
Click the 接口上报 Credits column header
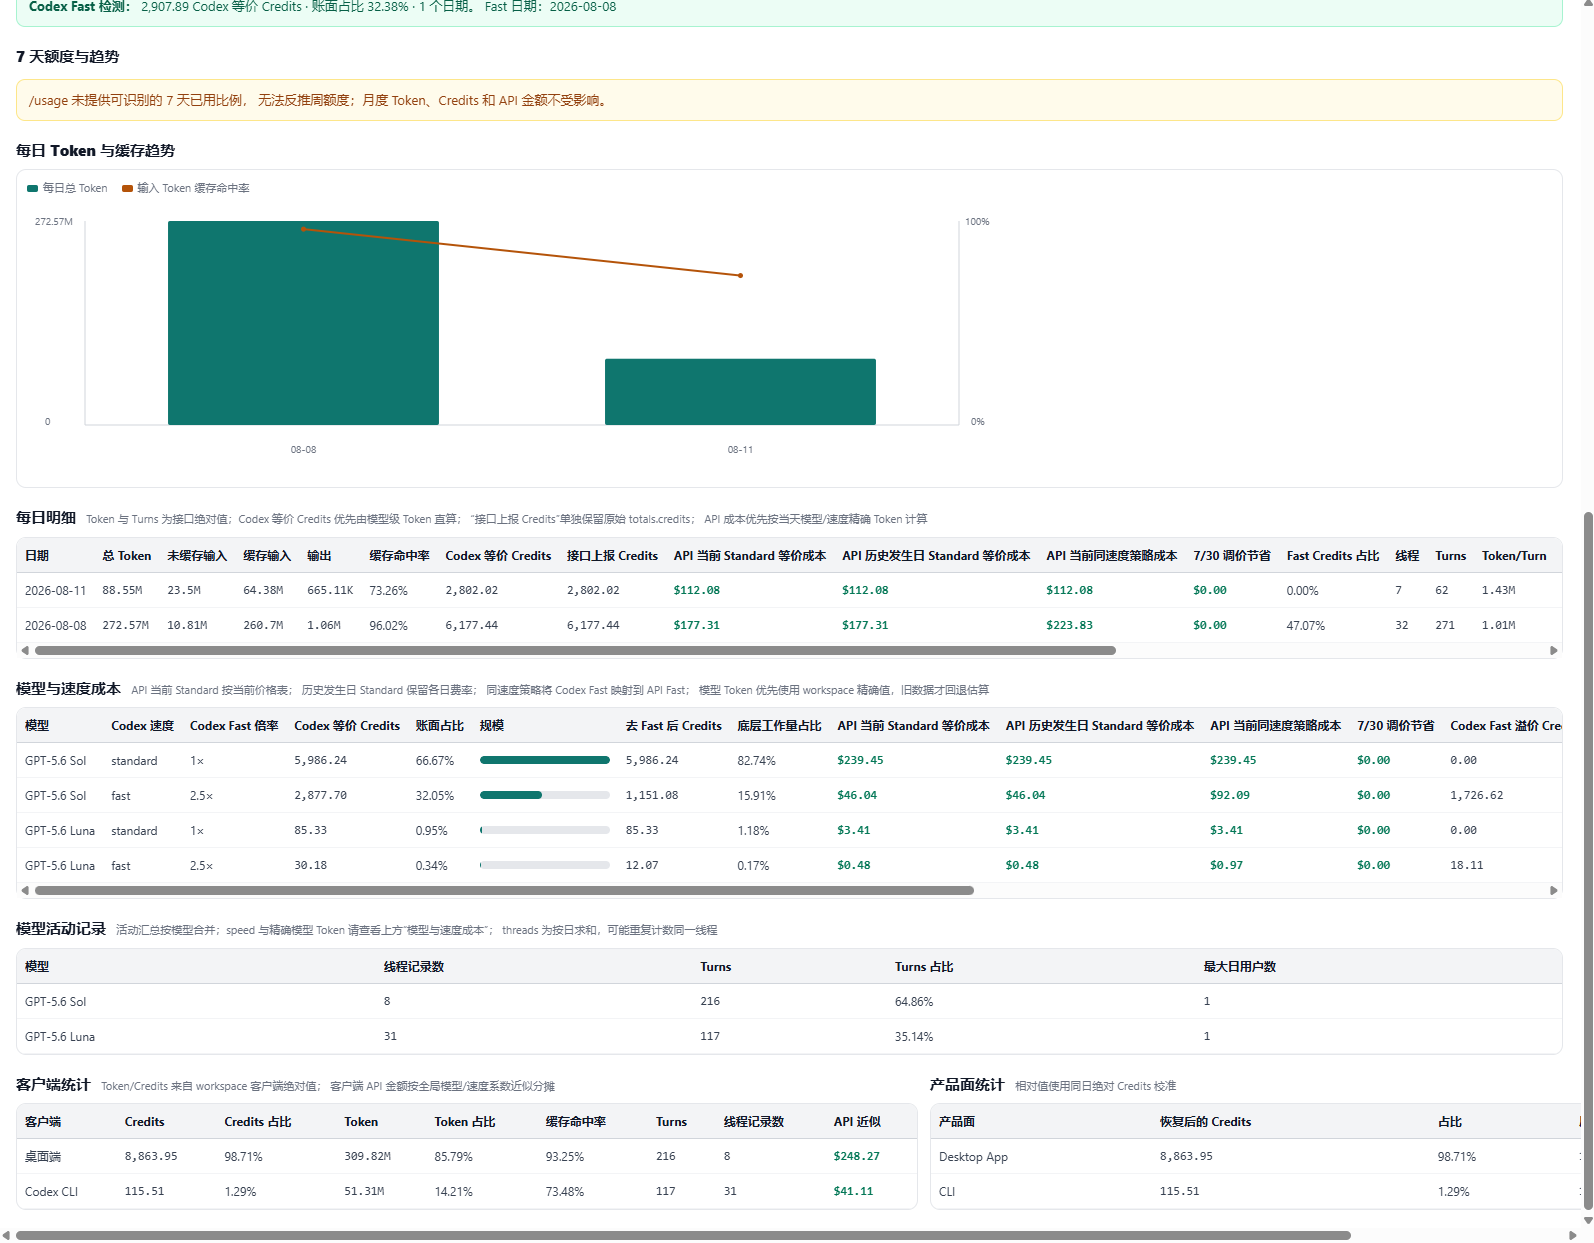(612, 556)
